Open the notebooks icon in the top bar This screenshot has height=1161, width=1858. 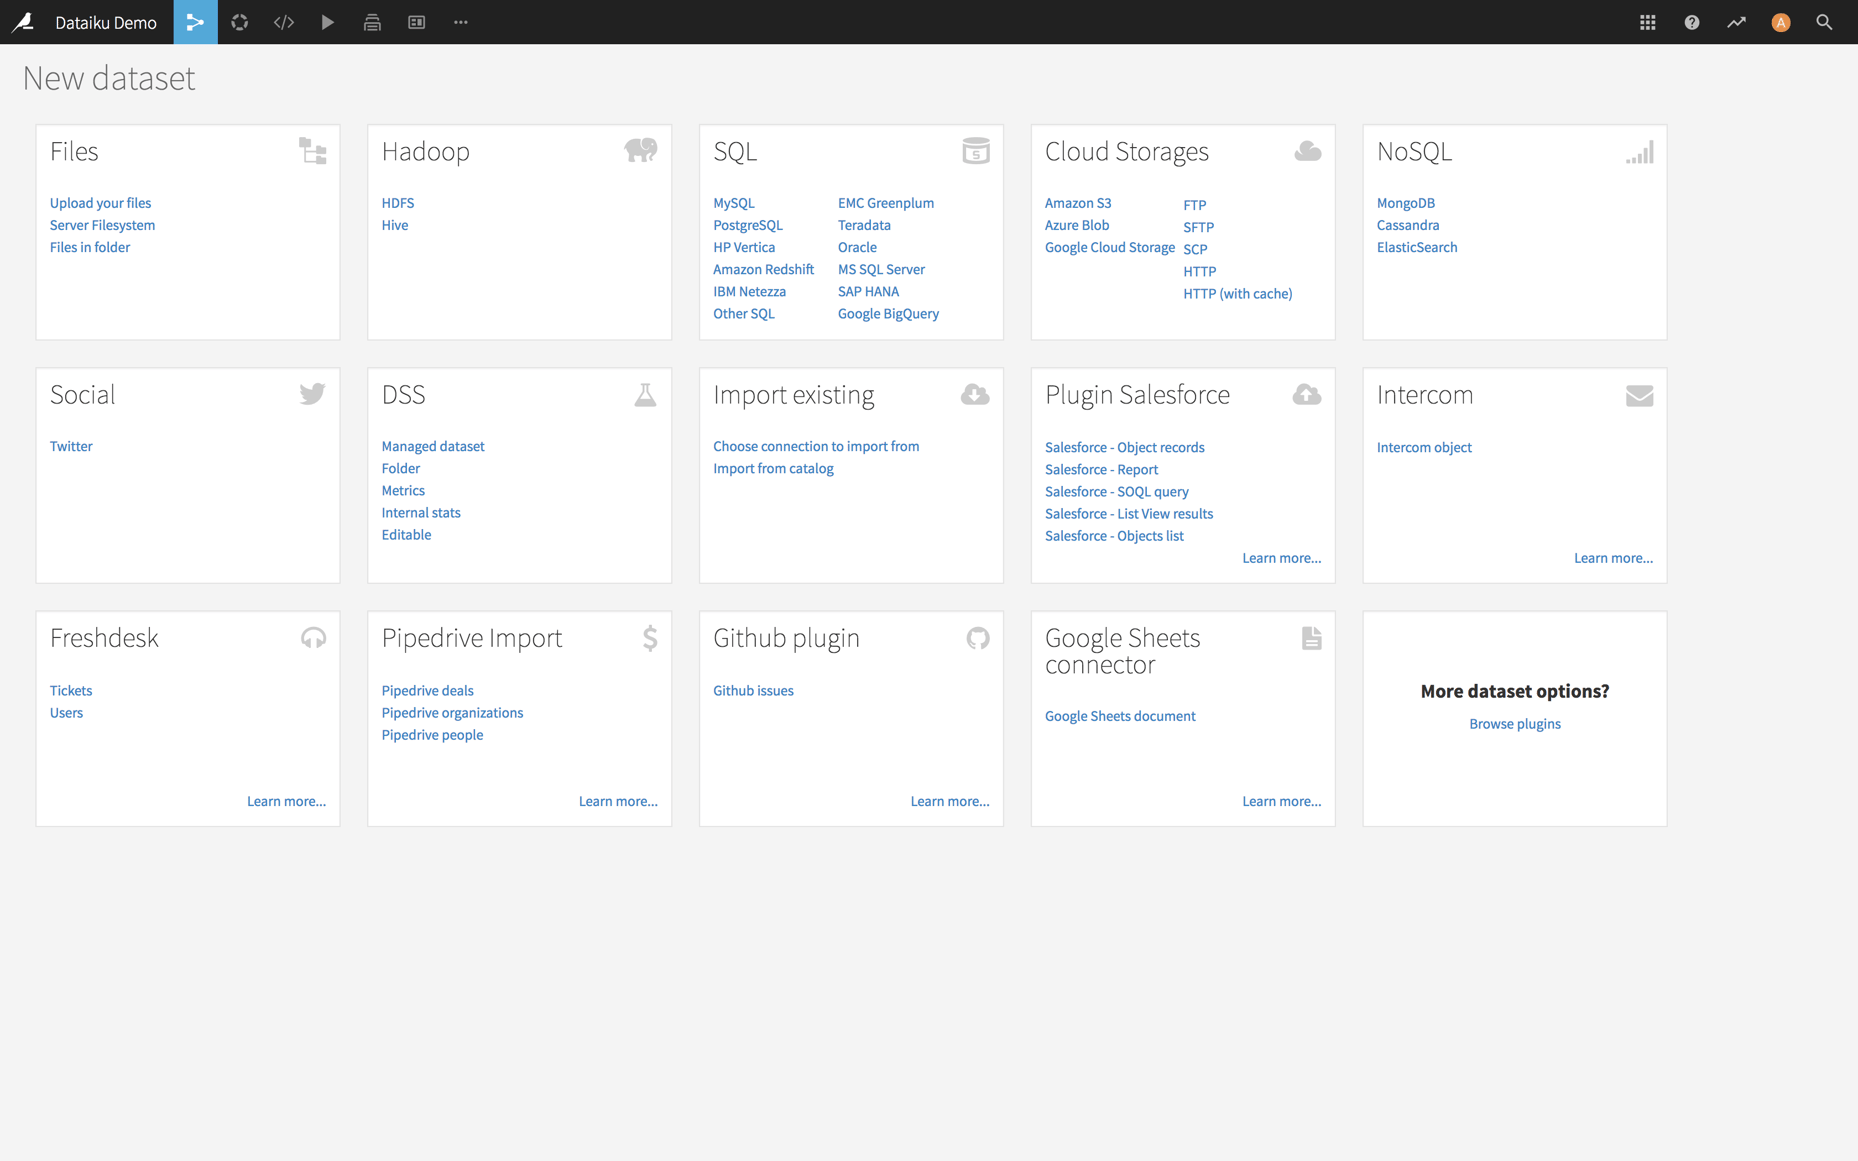(x=372, y=22)
